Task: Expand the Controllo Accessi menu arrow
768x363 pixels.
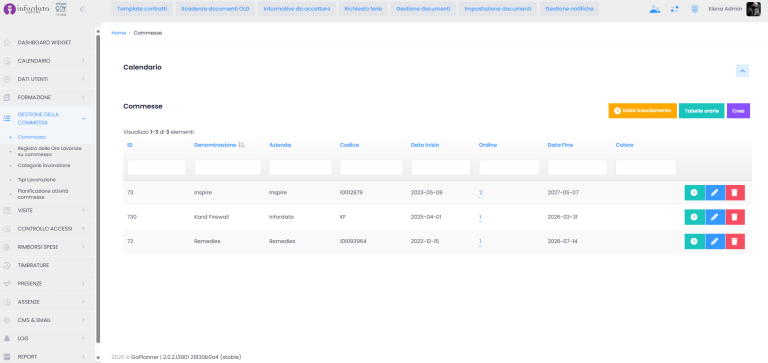Action: point(84,229)
